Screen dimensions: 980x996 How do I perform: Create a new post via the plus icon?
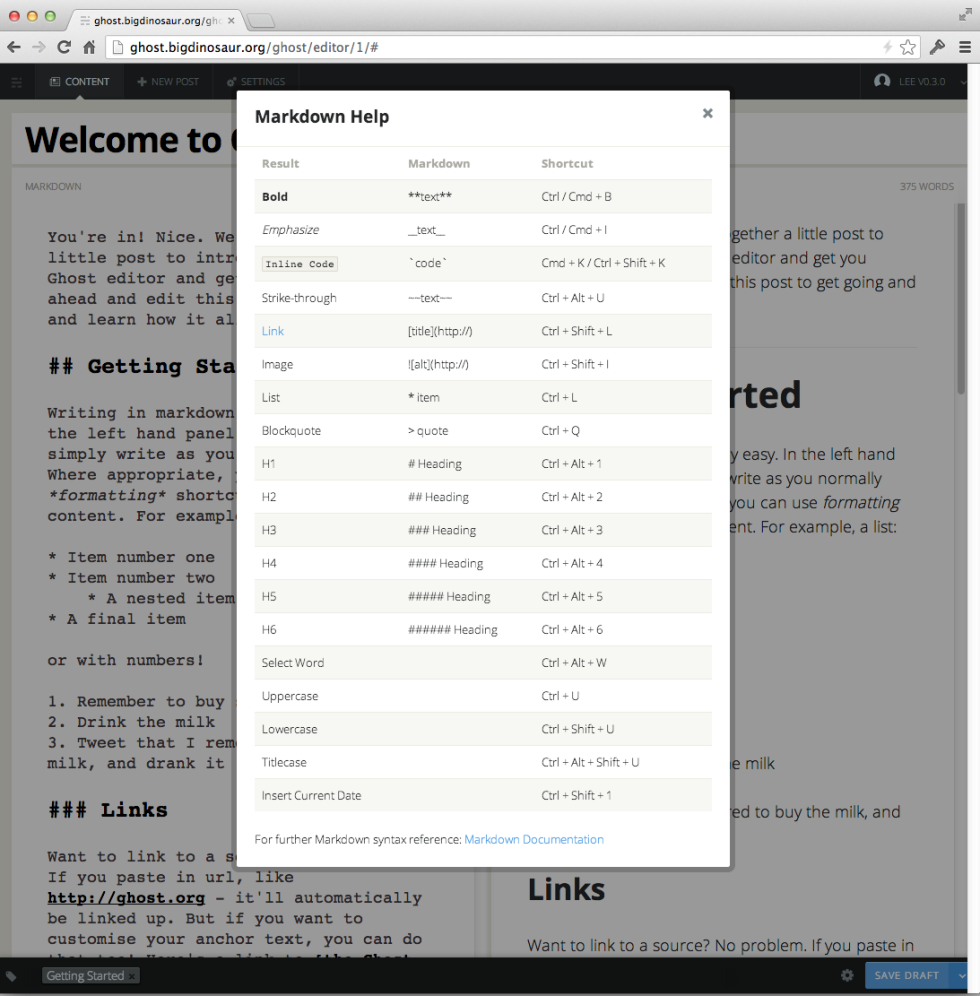pyautogui.click(x=168, y=82)
